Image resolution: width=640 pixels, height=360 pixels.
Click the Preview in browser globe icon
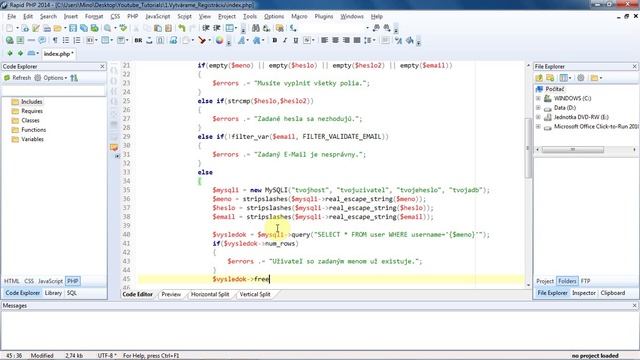tap(9, 40)
